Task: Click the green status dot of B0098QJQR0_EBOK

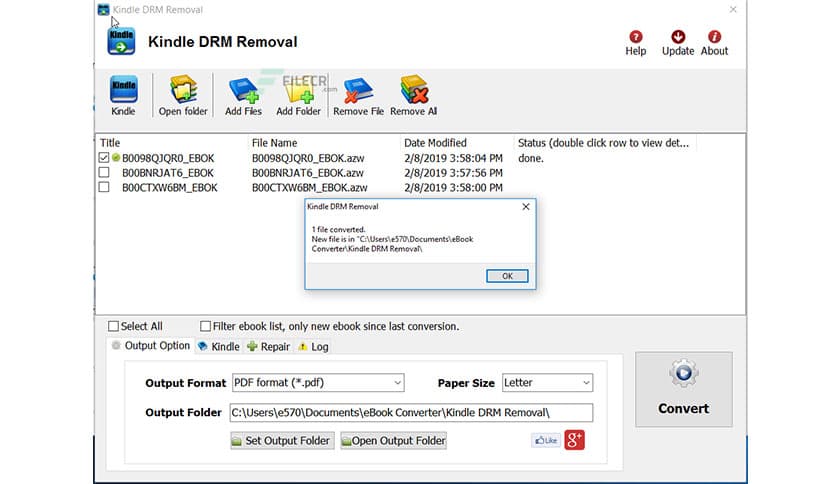Action: [x=116, y=158]
